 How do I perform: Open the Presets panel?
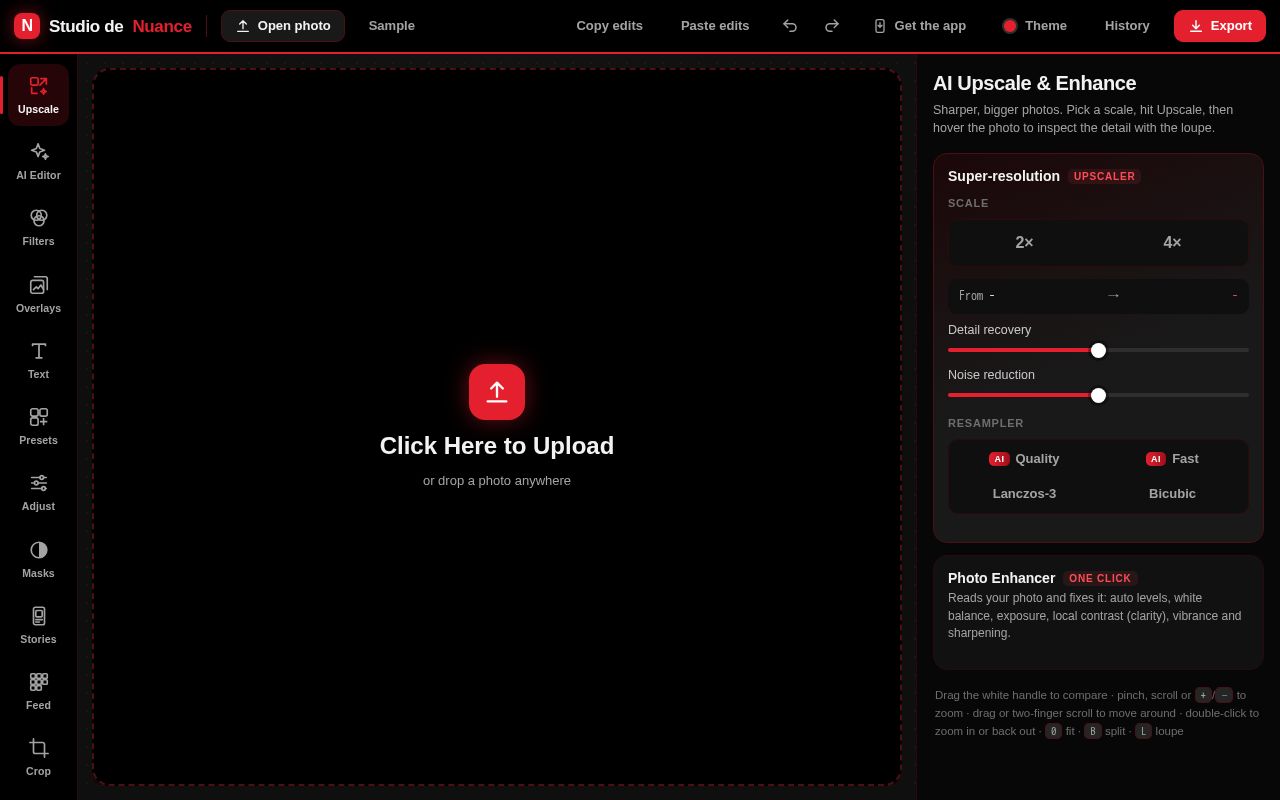click(38, 426)
